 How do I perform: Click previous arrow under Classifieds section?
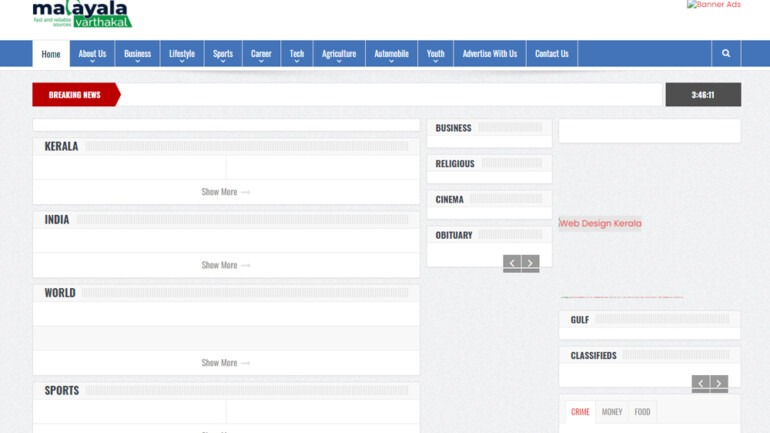click(x=701, y=383)
